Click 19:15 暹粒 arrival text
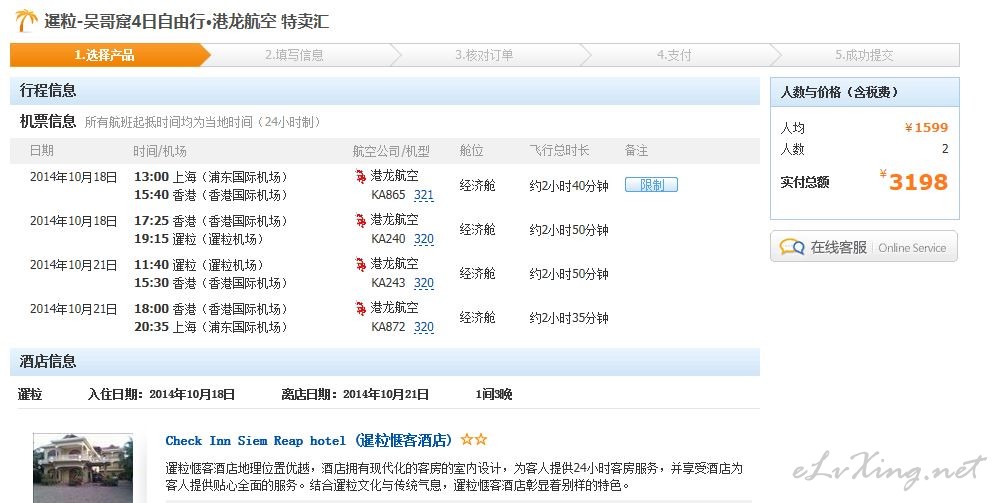This screenshot has width=997, height=503. (198, 239)
